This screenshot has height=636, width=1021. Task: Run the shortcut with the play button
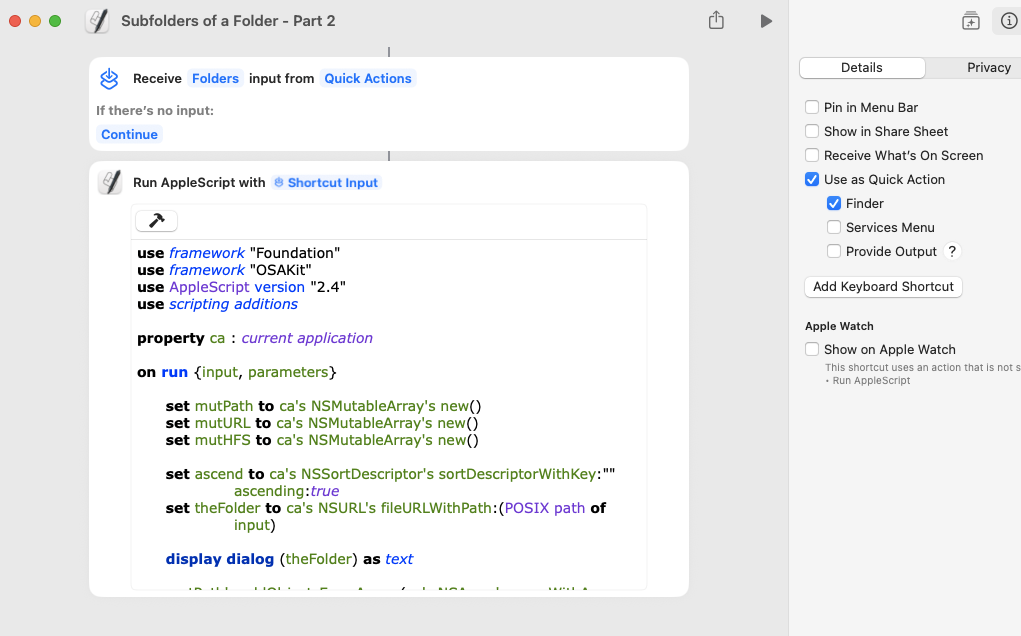tap(766, 21)
